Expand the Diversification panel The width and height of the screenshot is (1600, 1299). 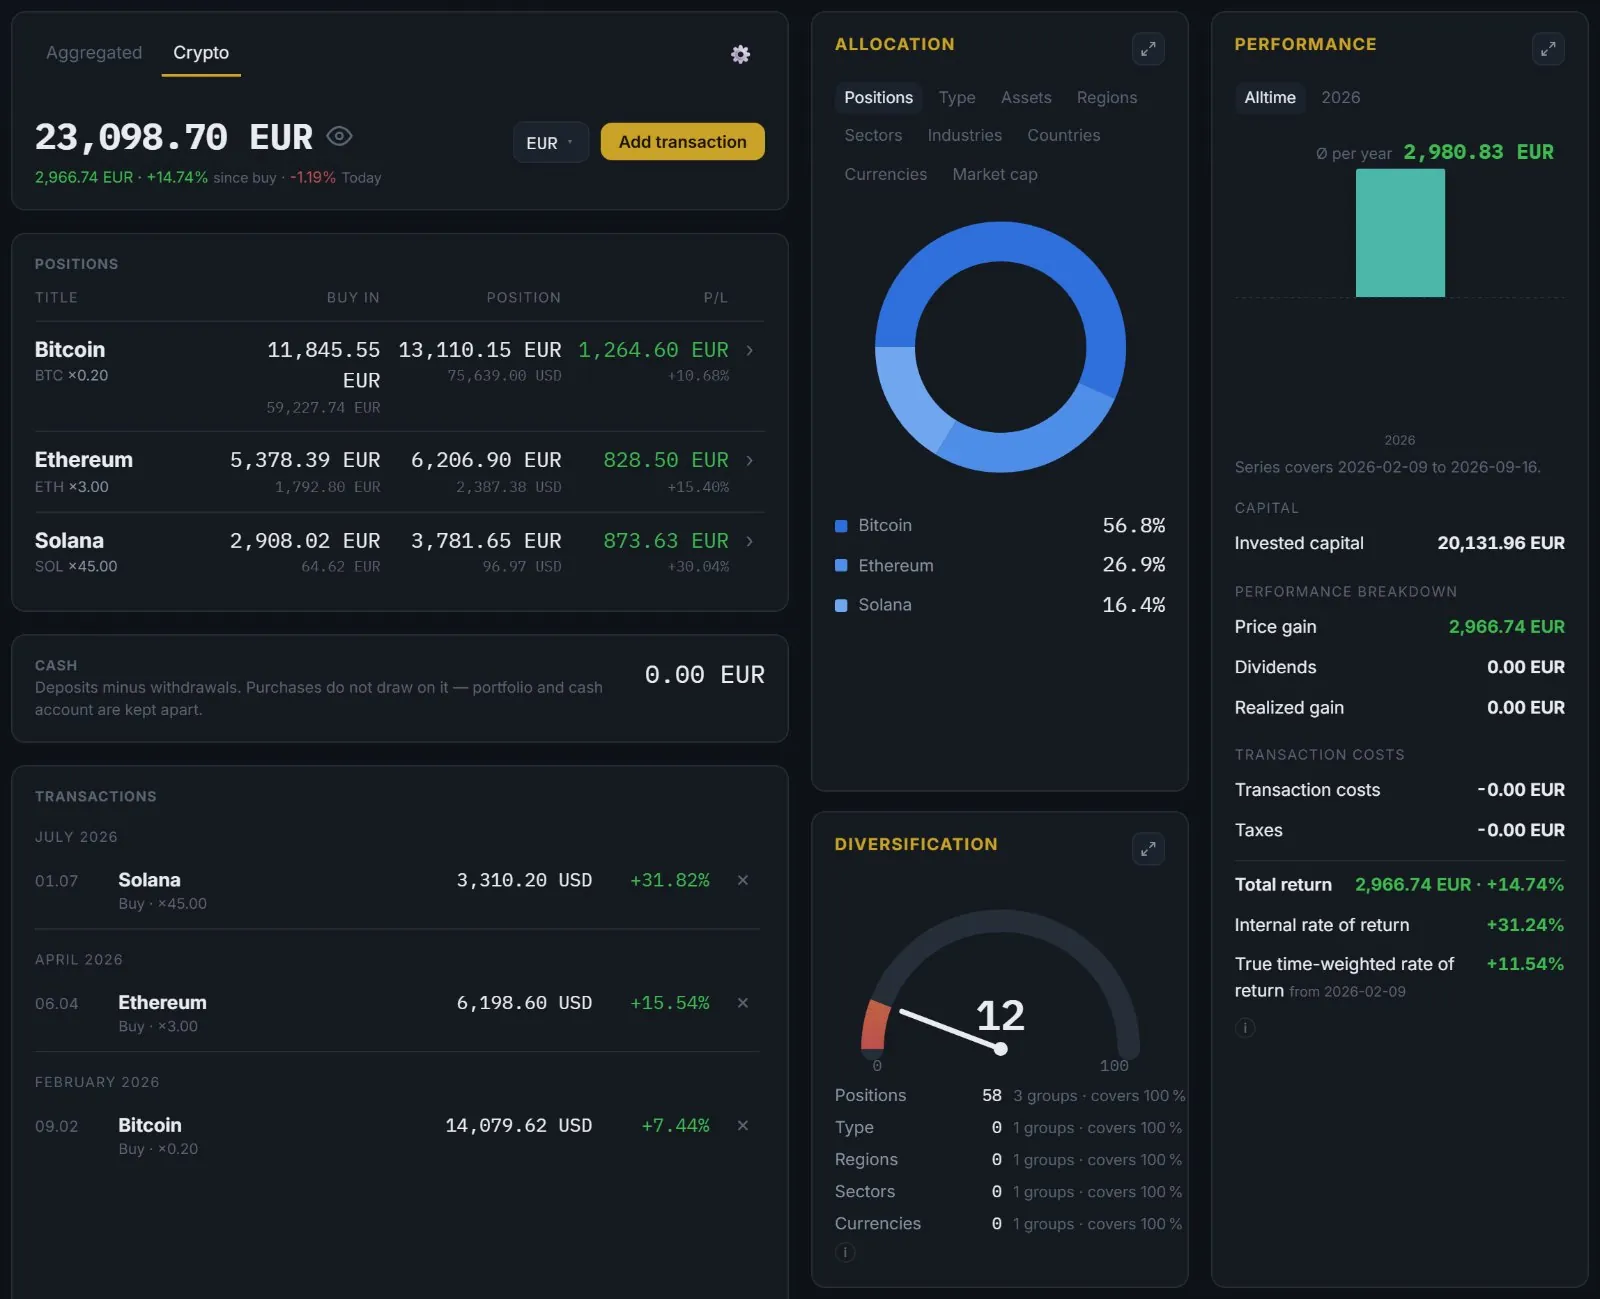(1148, 849)
